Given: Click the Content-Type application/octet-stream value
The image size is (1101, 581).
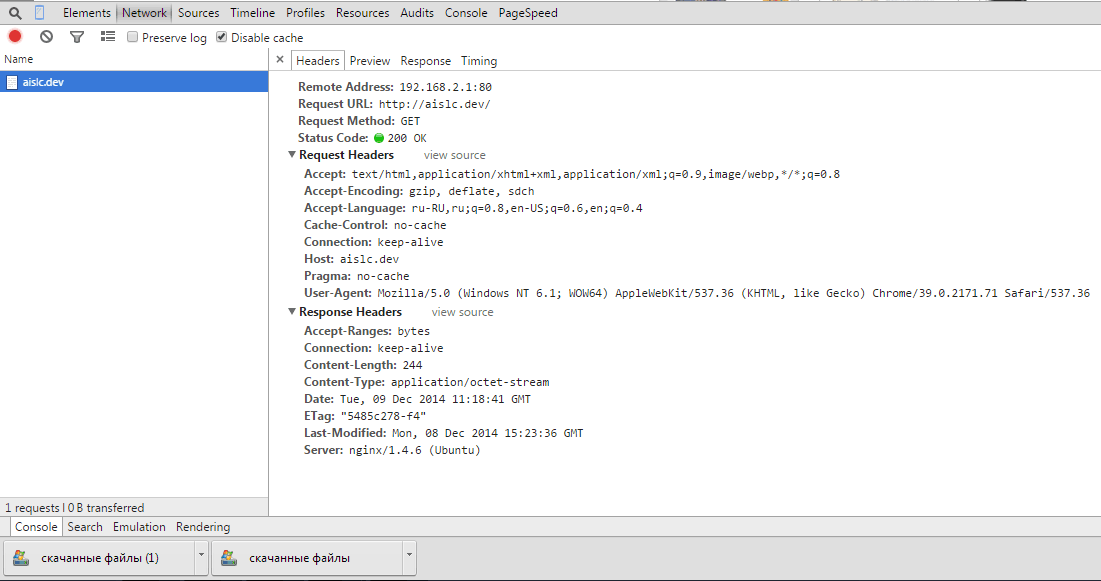Looking at the screenshot, I should tap(470, 382).
